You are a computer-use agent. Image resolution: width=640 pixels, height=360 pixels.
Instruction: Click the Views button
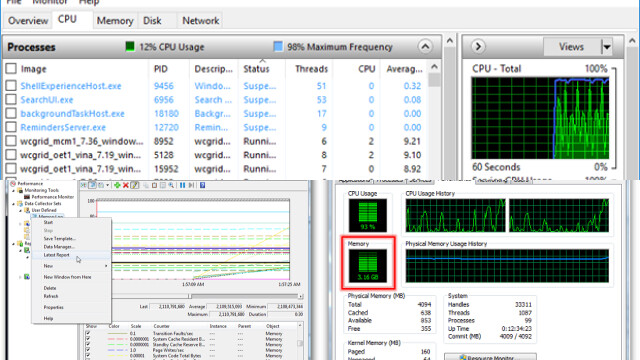(x=571, y=47)
